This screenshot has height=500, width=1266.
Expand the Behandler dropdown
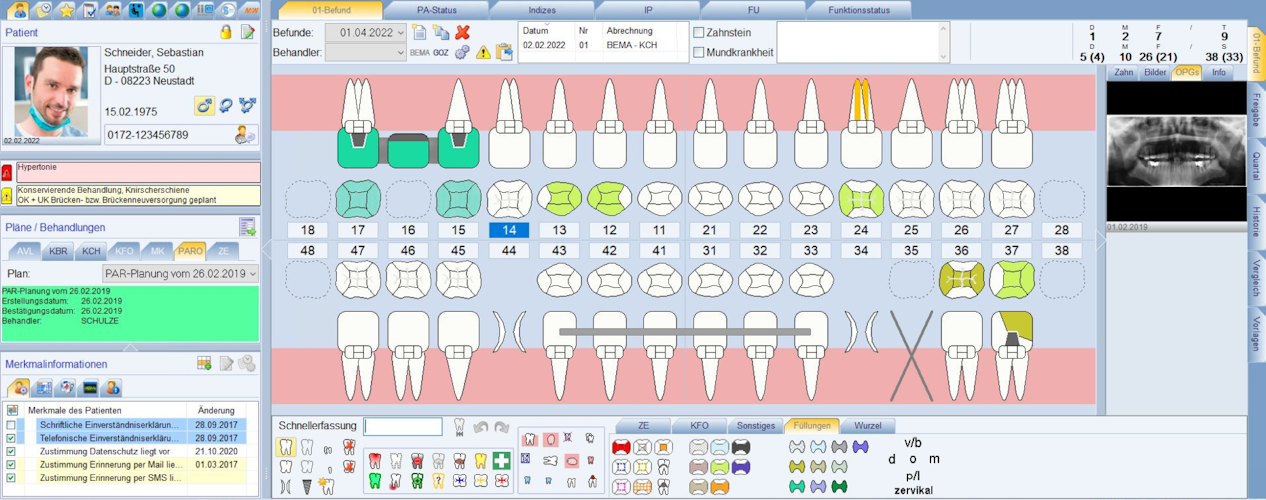(x=400, y=53)
